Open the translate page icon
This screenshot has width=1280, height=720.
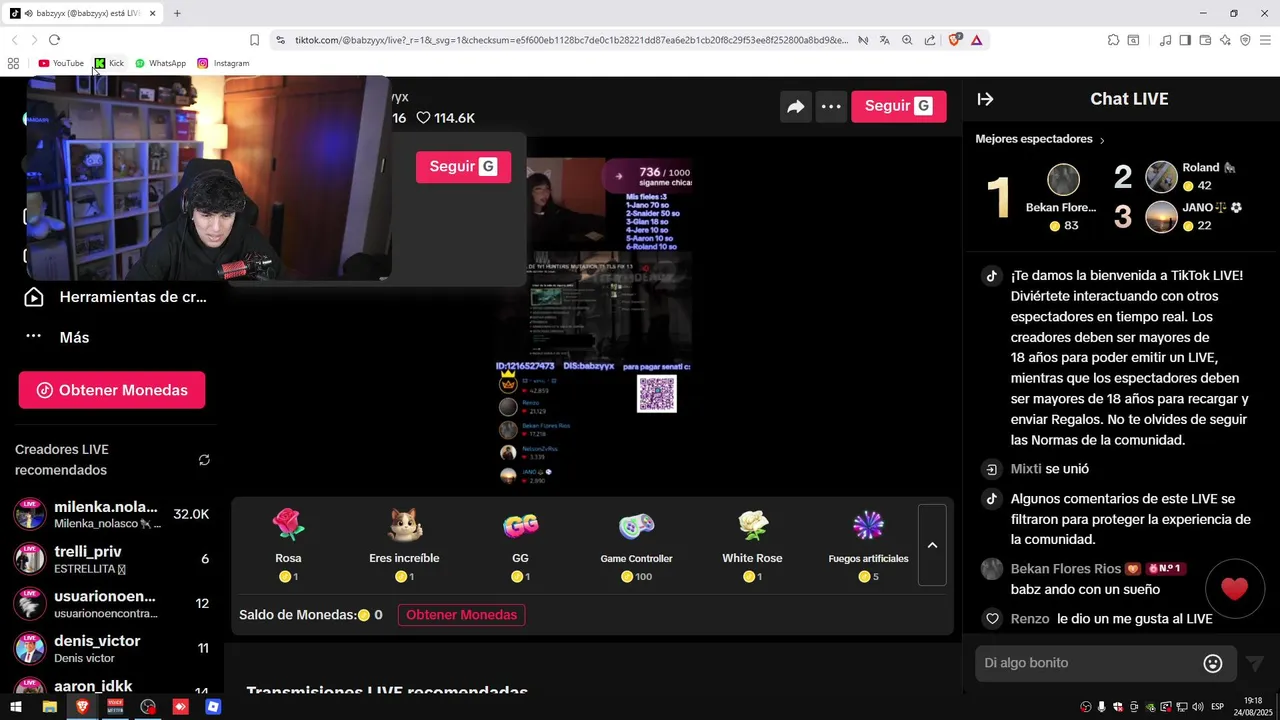point(884,40)
